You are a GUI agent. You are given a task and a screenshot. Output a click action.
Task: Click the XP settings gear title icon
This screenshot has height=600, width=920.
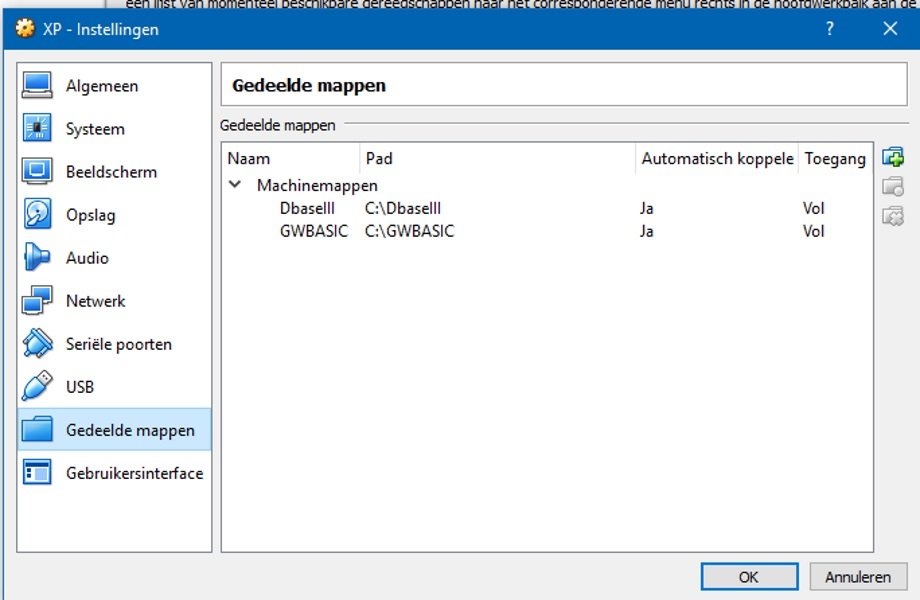25,28
